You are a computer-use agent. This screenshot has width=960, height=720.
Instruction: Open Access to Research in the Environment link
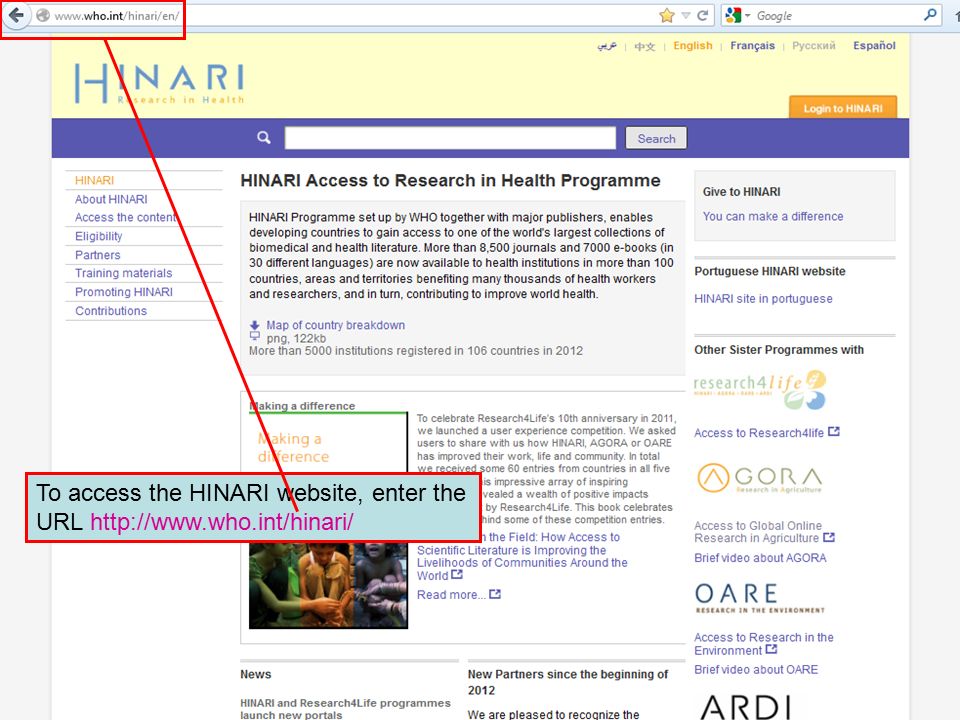pyautogui.click(x=763, y=643)
